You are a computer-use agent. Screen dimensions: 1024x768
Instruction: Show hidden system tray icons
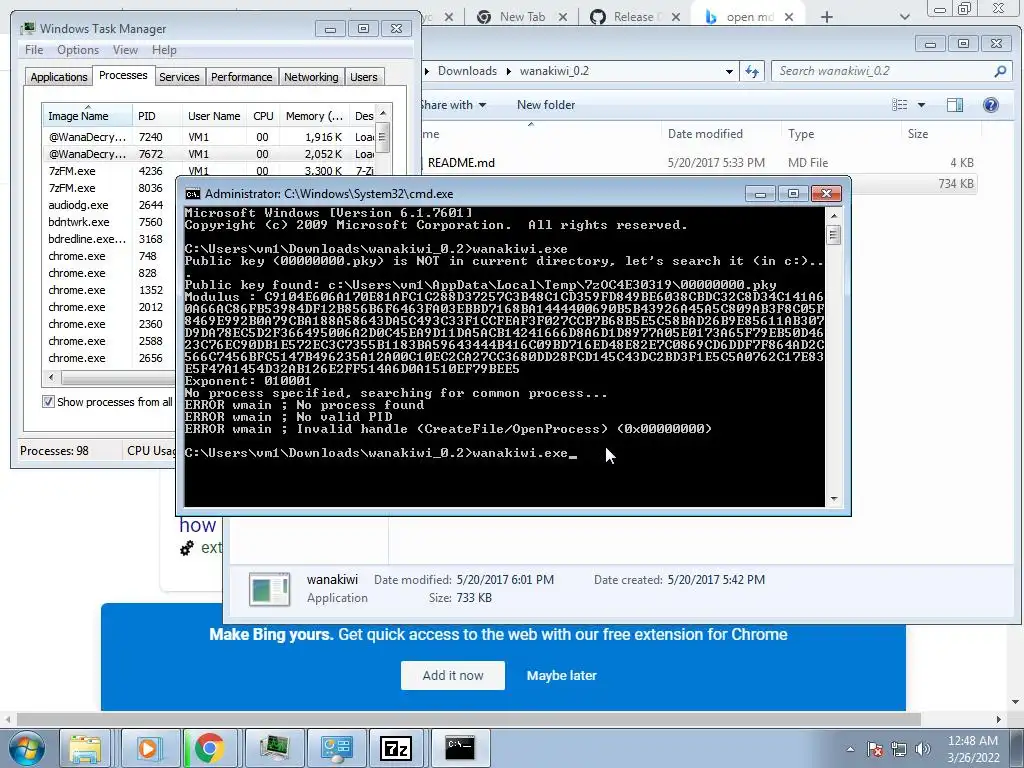click(x=850, y=749)
